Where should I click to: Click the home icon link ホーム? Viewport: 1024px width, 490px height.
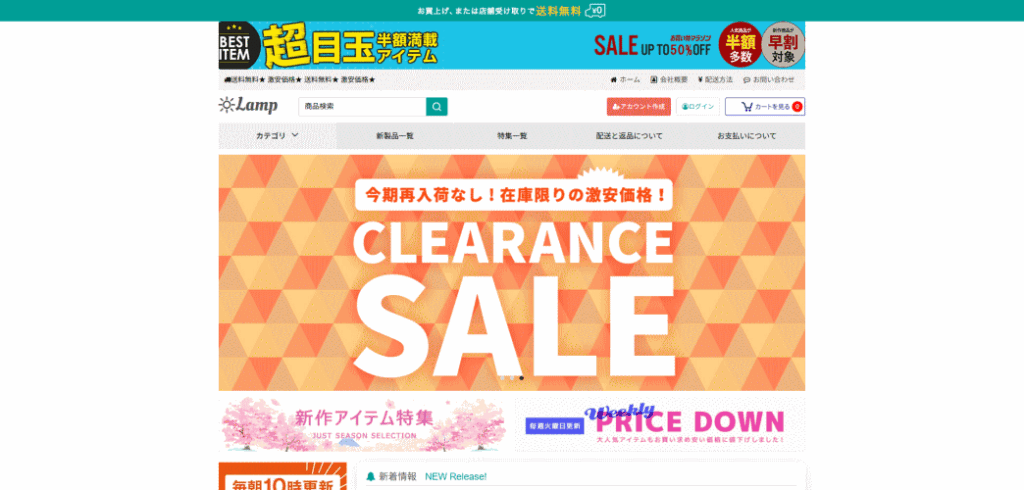(625, 80)
